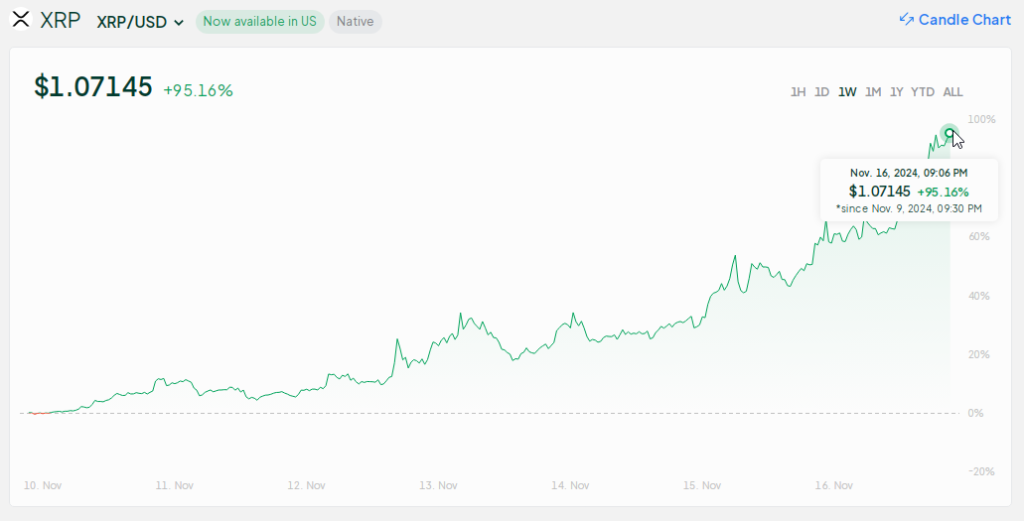Select the 1W time range

click(847, 92)
